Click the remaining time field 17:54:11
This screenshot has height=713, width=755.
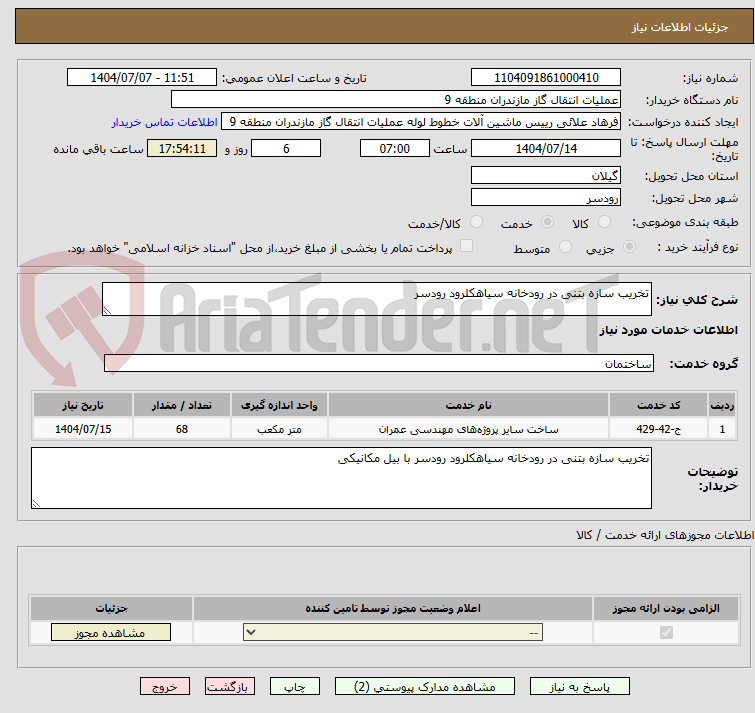(x=182, y=148)
